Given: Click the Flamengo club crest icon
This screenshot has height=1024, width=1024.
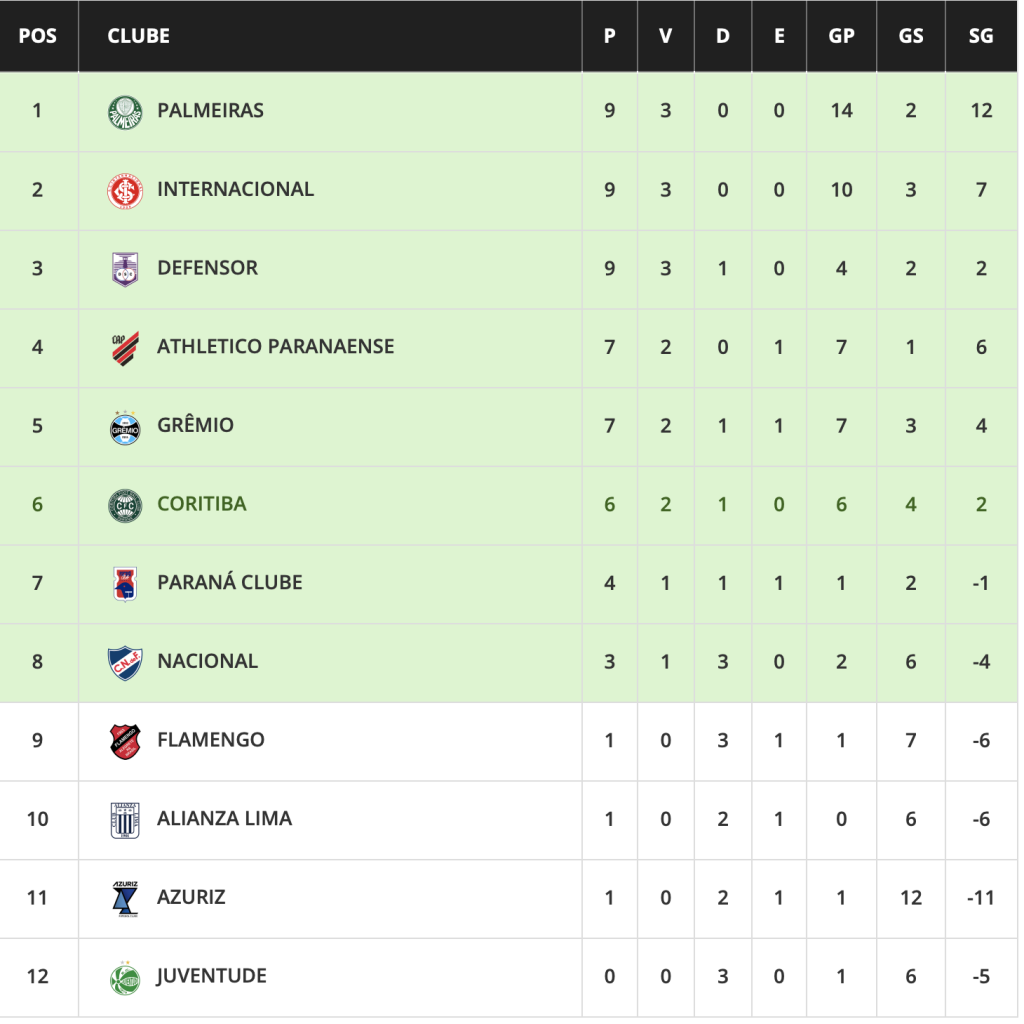Looking at the screenshot, I should (x=125, y=741).
